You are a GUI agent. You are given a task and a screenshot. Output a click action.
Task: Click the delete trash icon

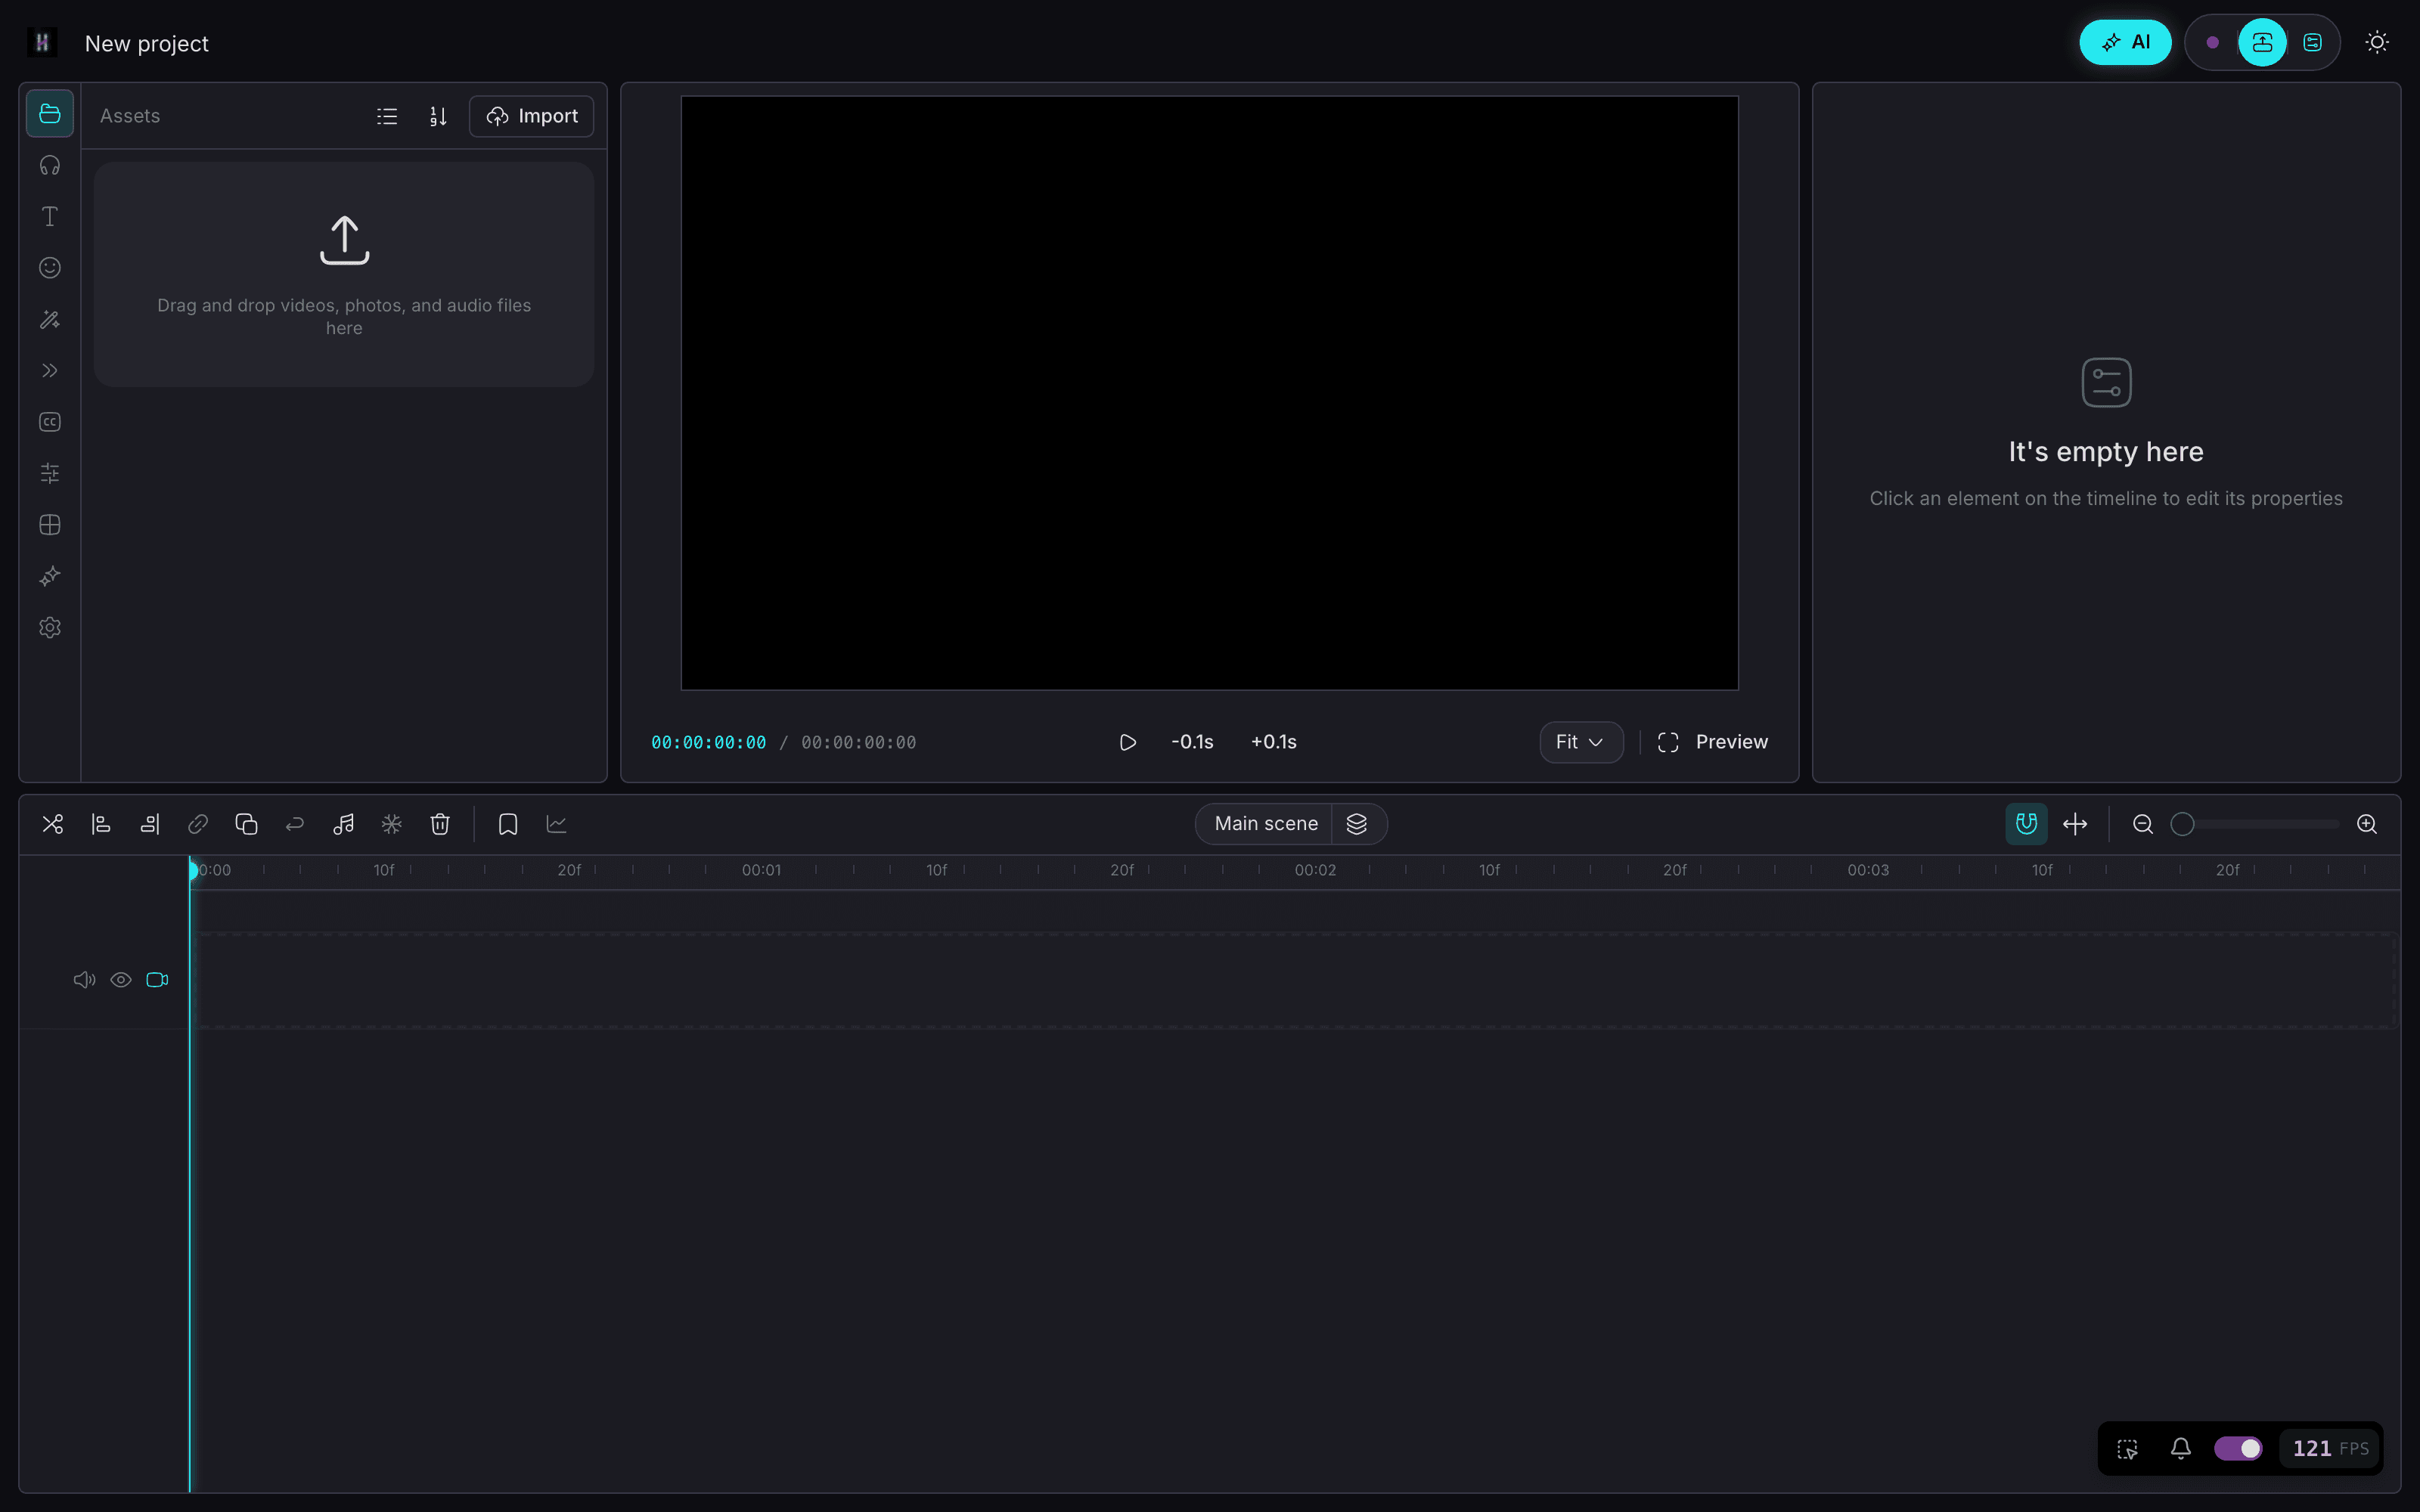tap(440, 824)
